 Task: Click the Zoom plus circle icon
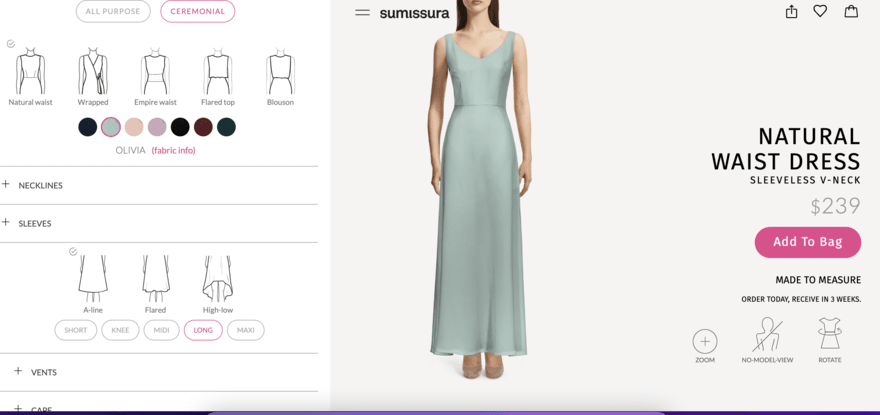(x=705, y=341)
